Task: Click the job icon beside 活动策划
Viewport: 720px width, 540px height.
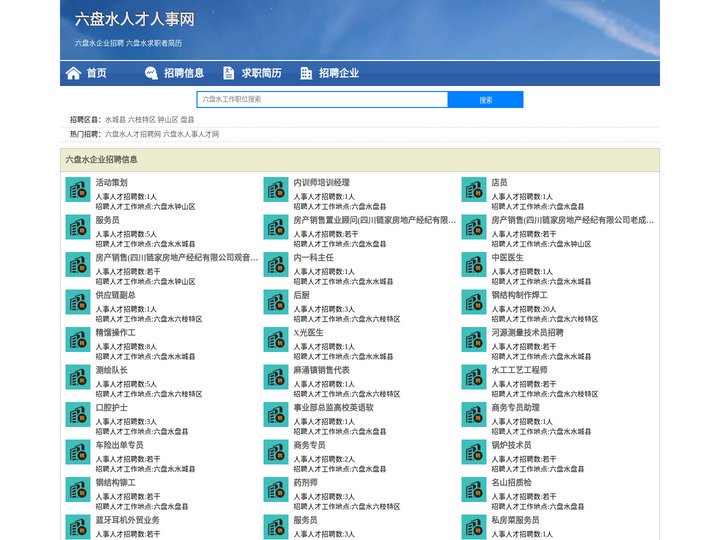Action: [78, 190]
